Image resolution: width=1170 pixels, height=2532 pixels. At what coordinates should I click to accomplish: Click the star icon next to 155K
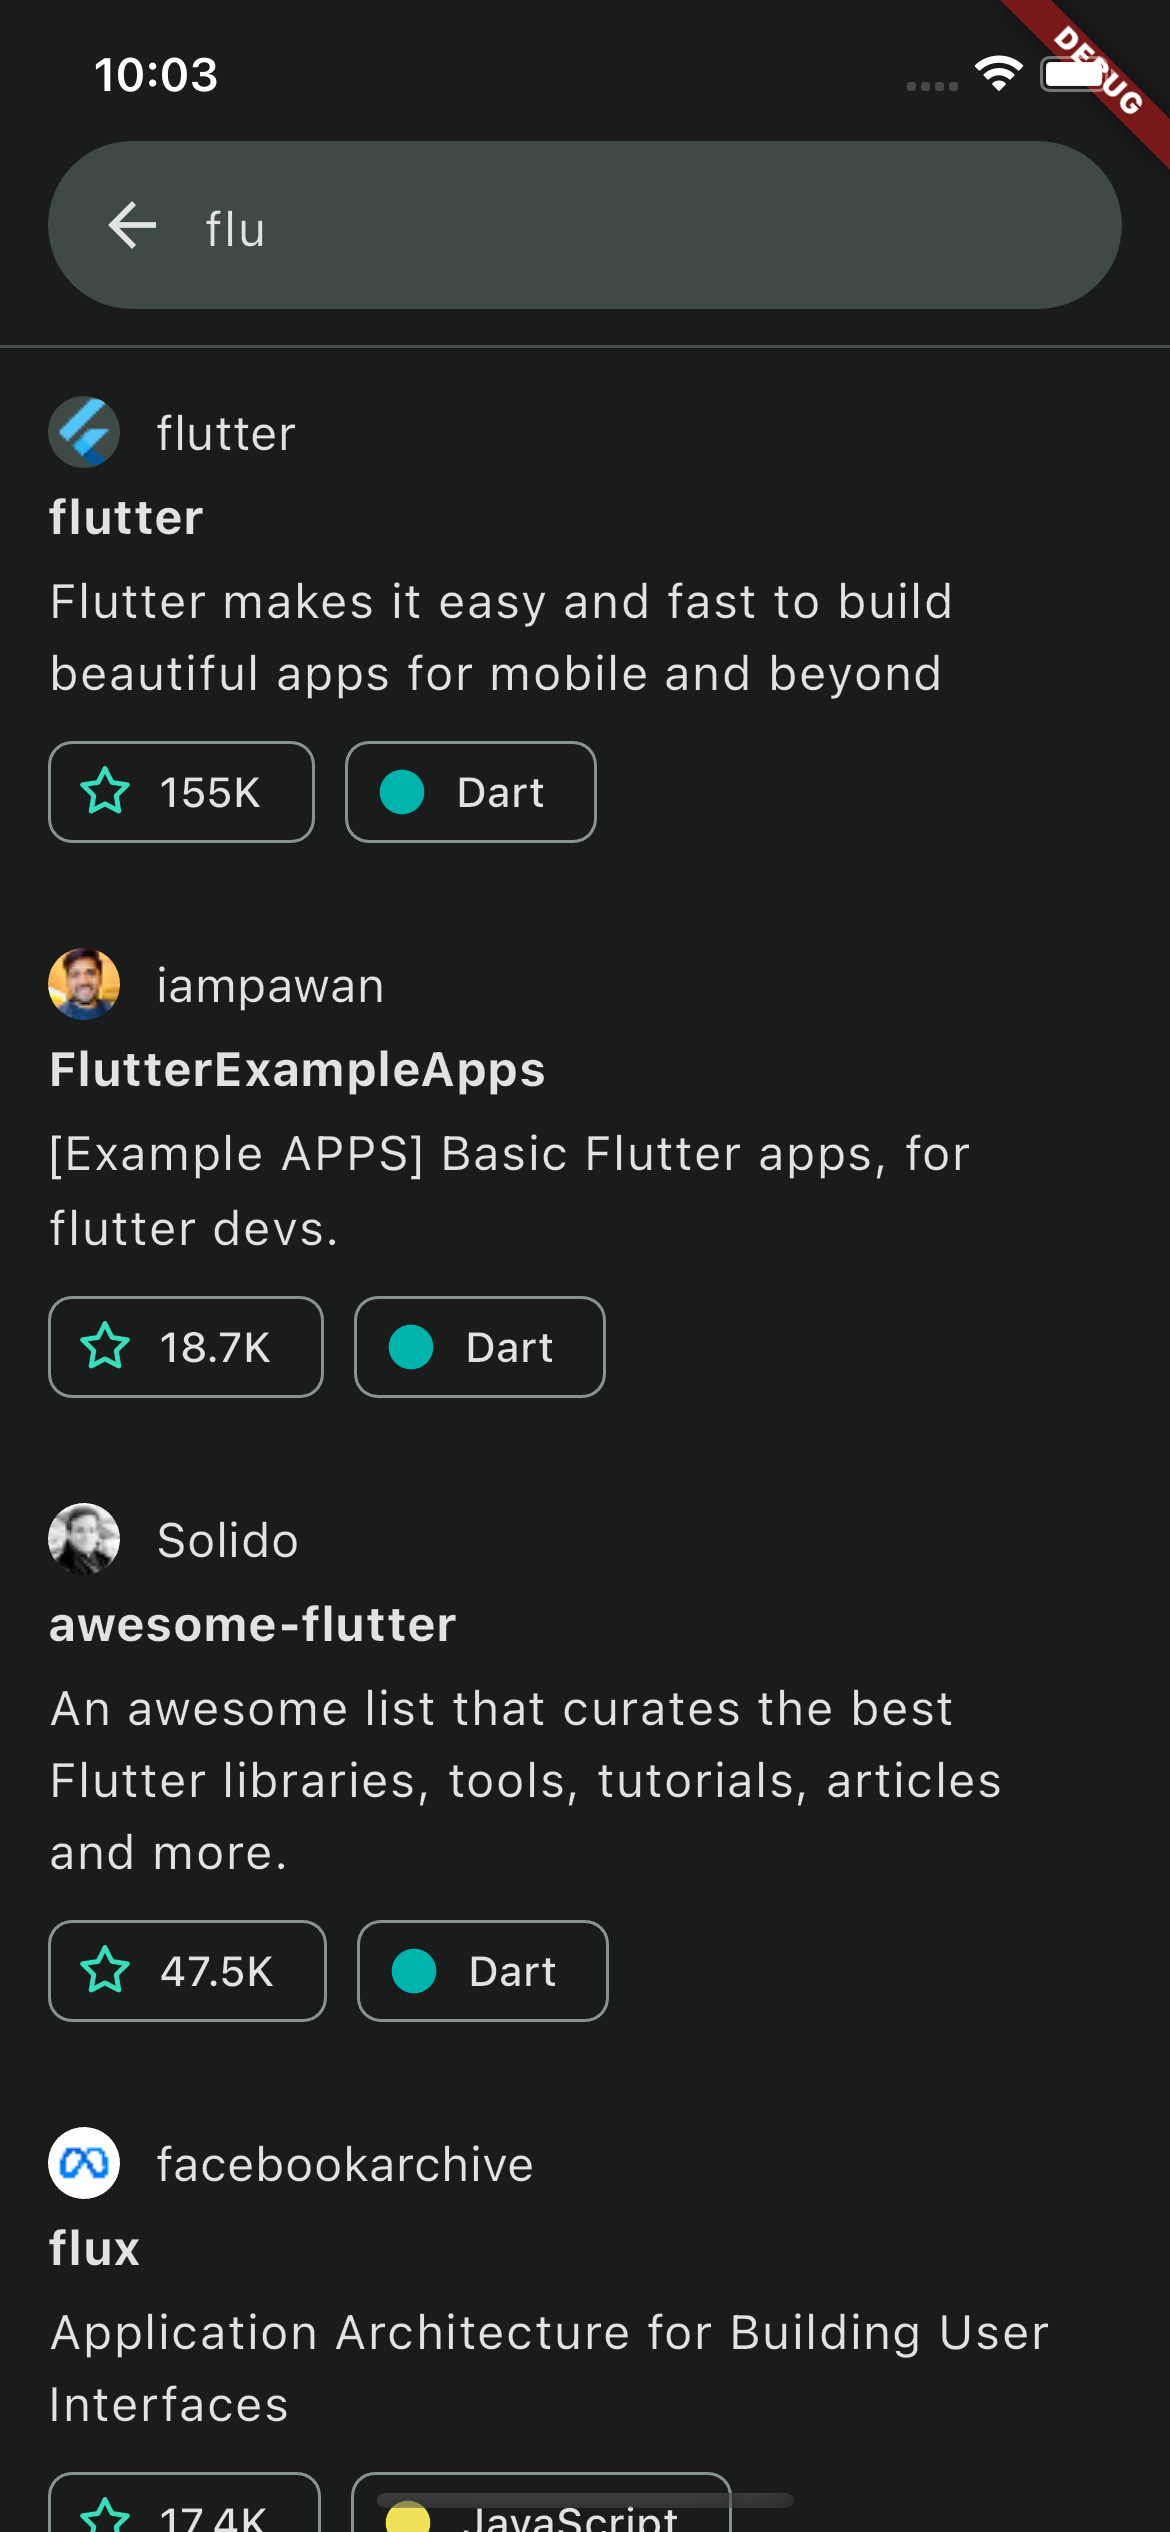coord(107,792)
